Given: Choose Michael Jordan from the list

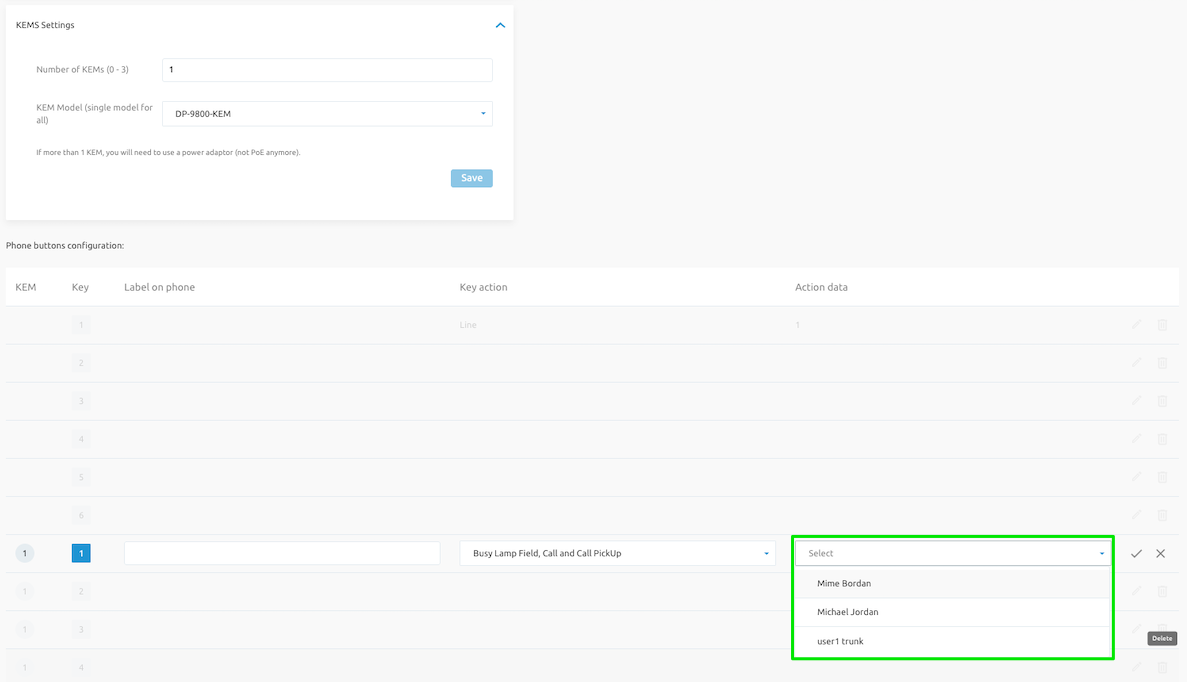Looking at the screenshot, I should (848, 612).
